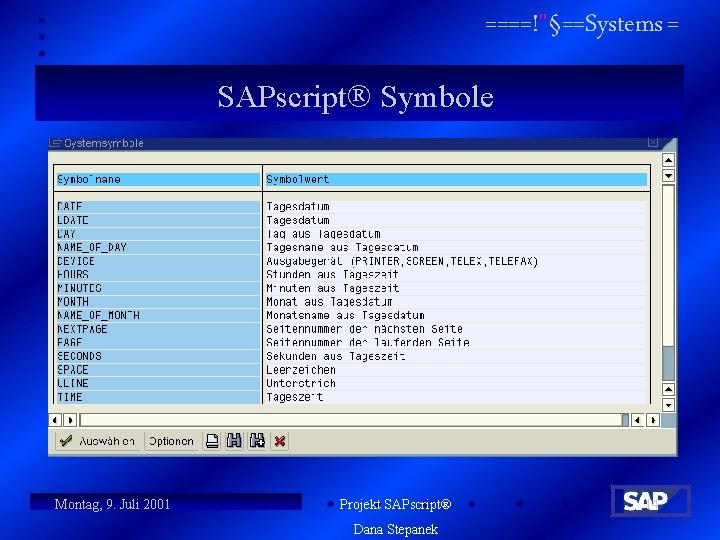Click the Symbolwert column header
This screenshot has height=540, width=720.
click(456, 180)
